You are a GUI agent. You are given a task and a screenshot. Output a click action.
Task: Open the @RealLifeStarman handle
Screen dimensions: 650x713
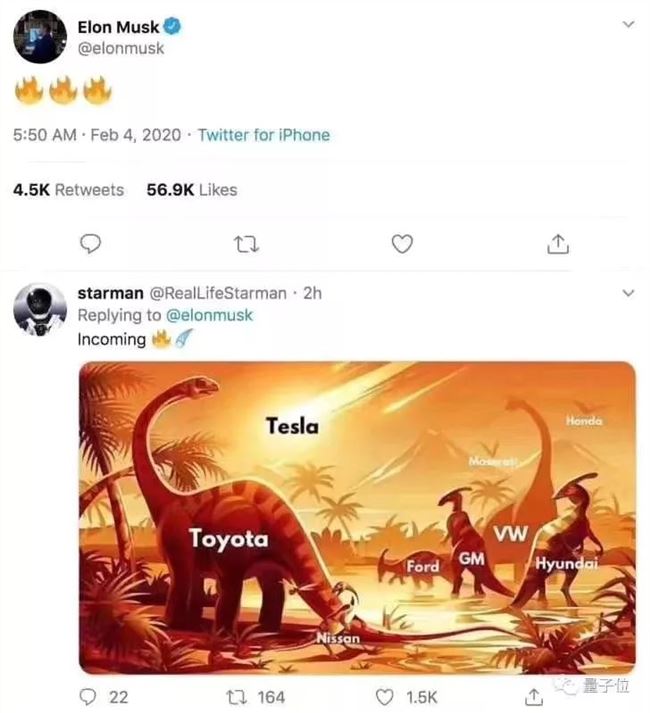[x=217, y=293]
